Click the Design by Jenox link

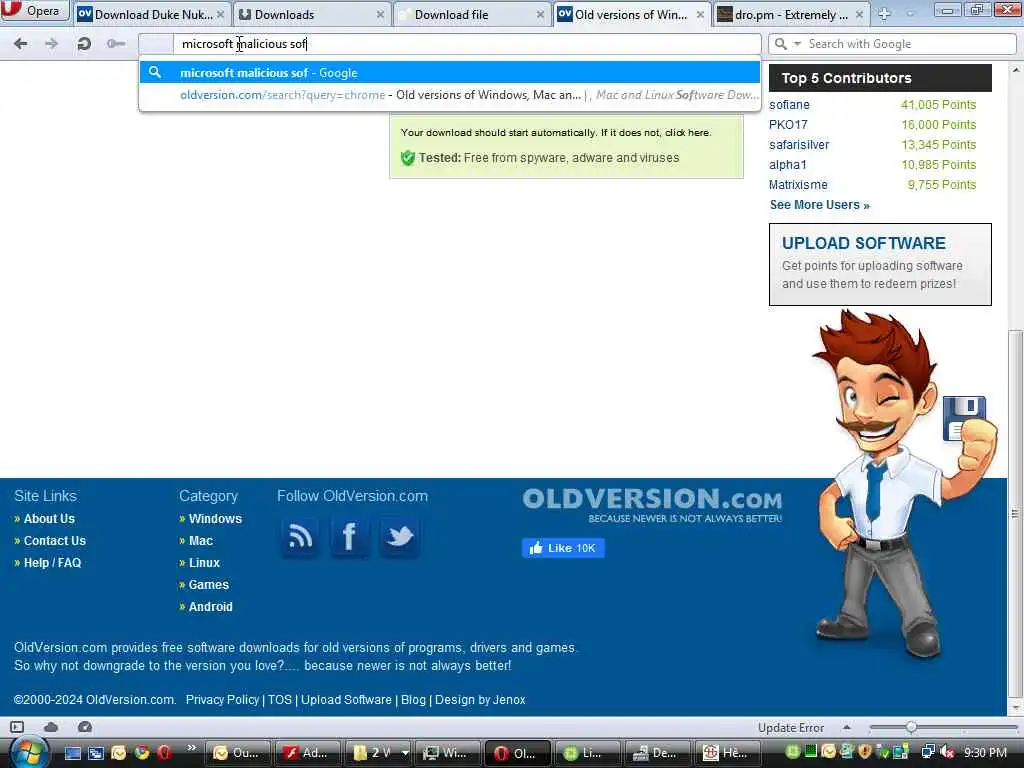tap(480, 699)
